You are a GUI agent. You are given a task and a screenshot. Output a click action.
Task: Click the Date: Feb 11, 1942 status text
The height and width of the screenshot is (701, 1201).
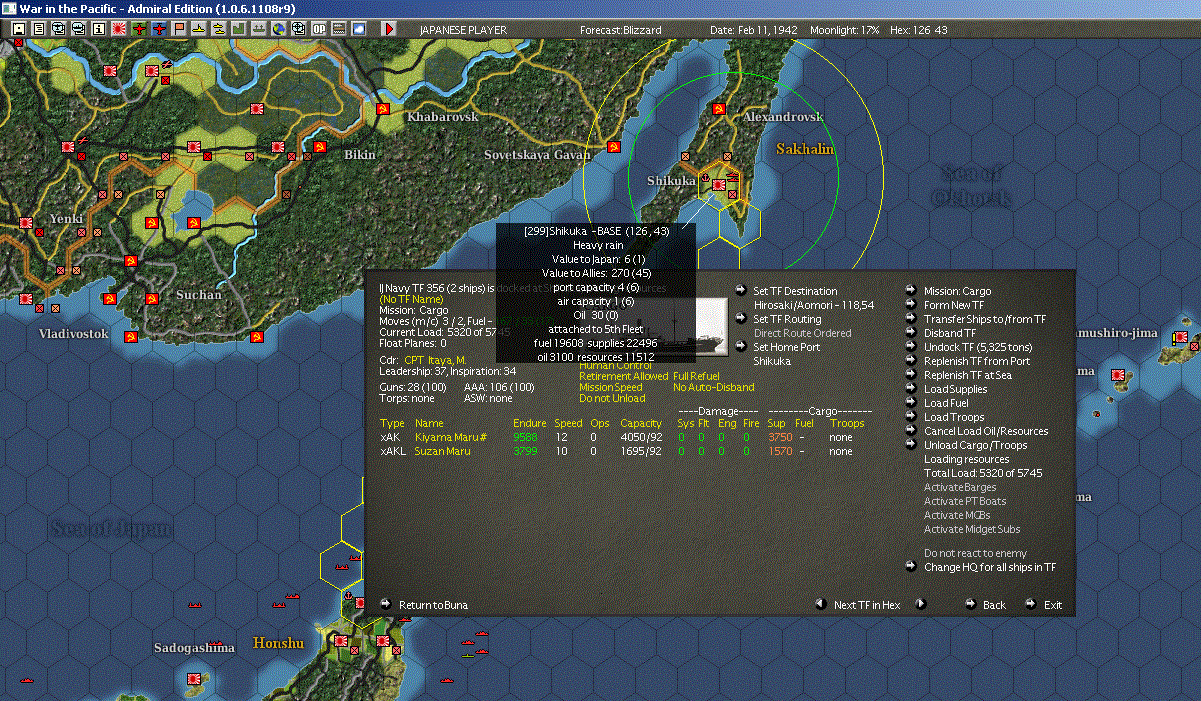click(754, 30)
